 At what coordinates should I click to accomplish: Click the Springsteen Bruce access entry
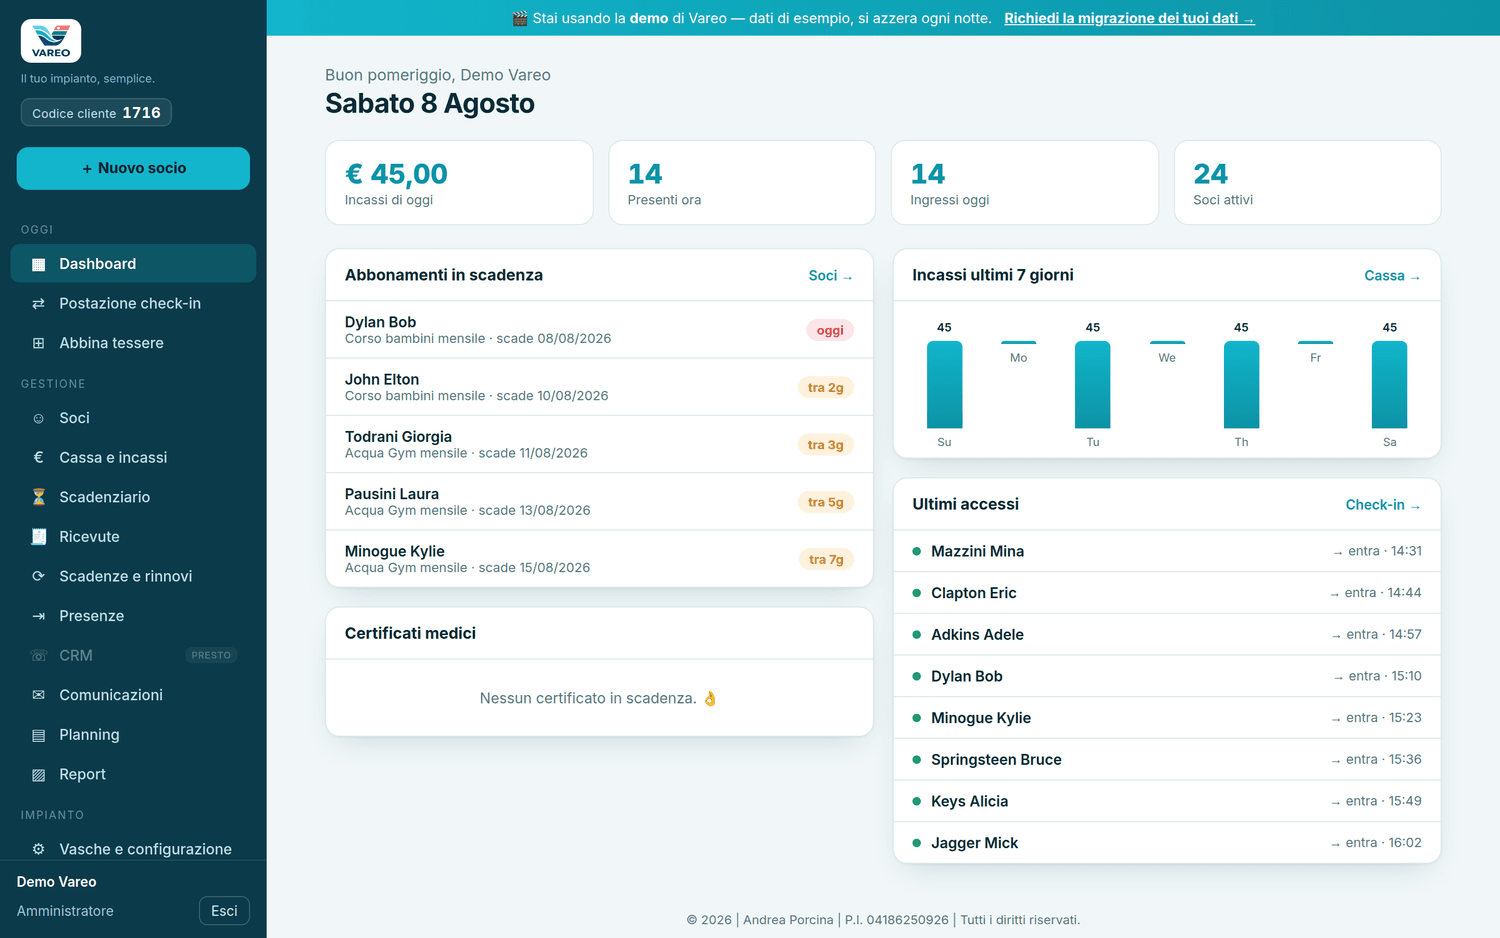point(1167,760)
